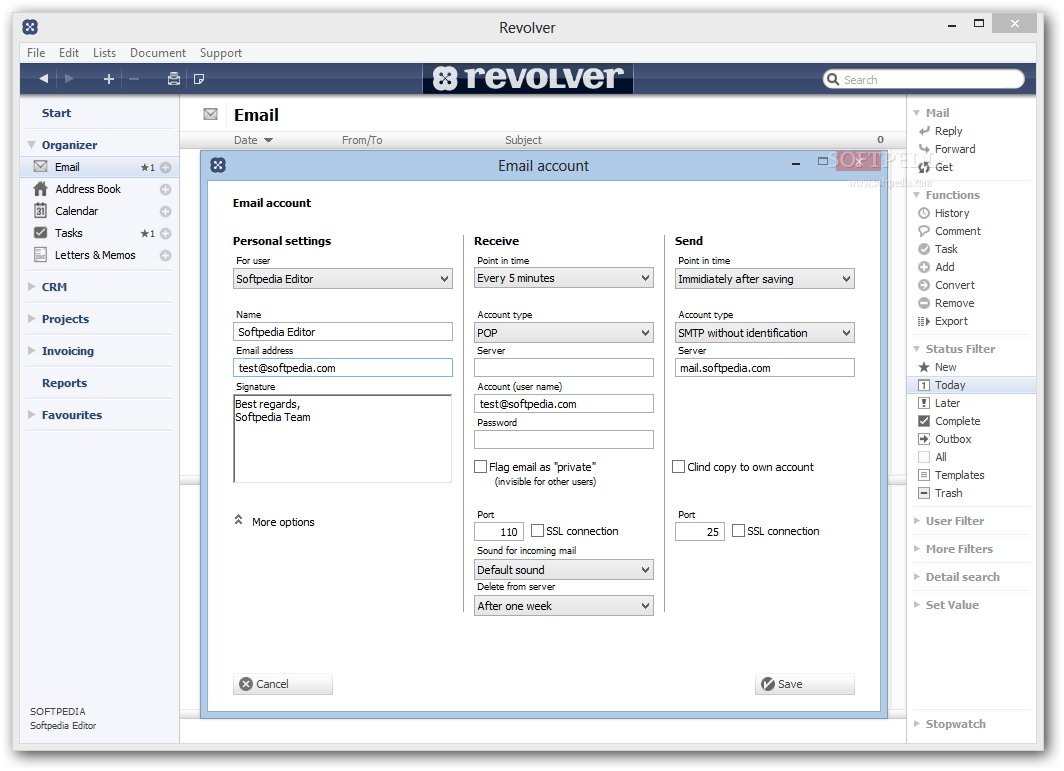The width and height of the screenshot is (1064, 771).
Task: Enable Flag email as private checkbox
Action: pos(480,467)
